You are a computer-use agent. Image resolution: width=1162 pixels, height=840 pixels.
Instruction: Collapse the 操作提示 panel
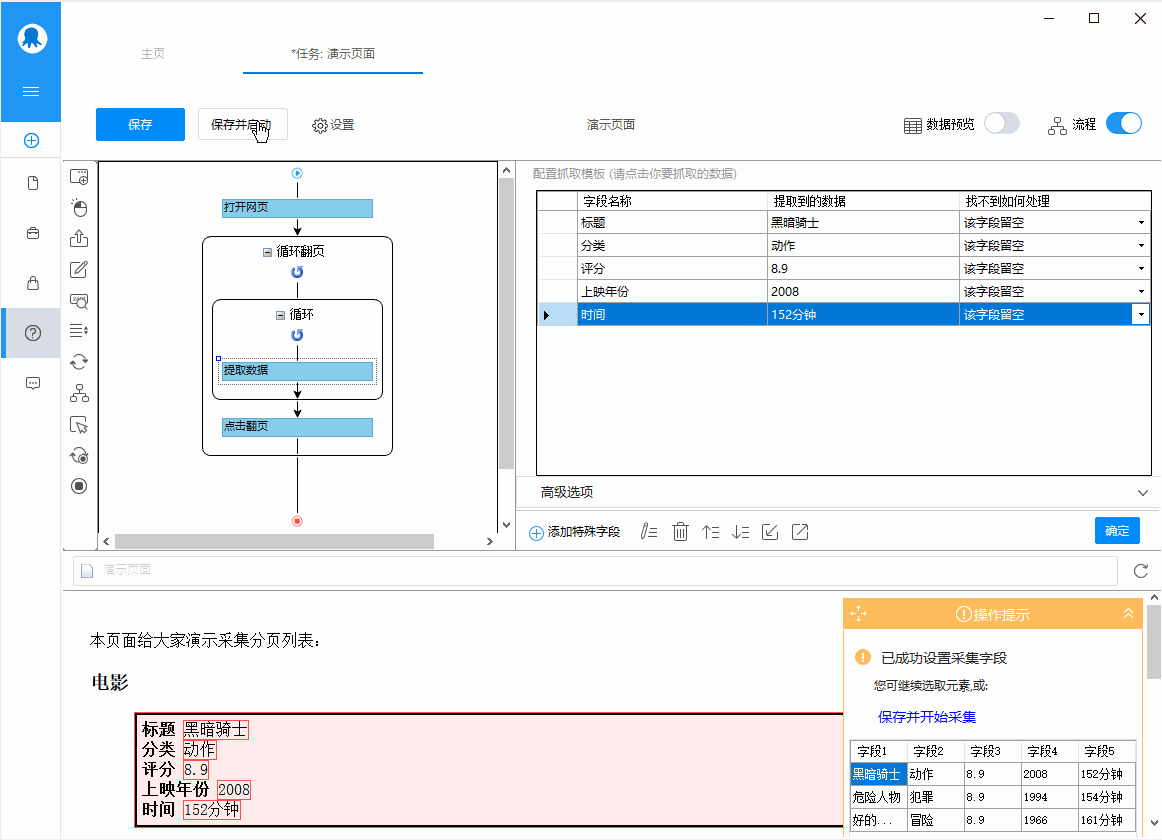(x=1128, y=613)
